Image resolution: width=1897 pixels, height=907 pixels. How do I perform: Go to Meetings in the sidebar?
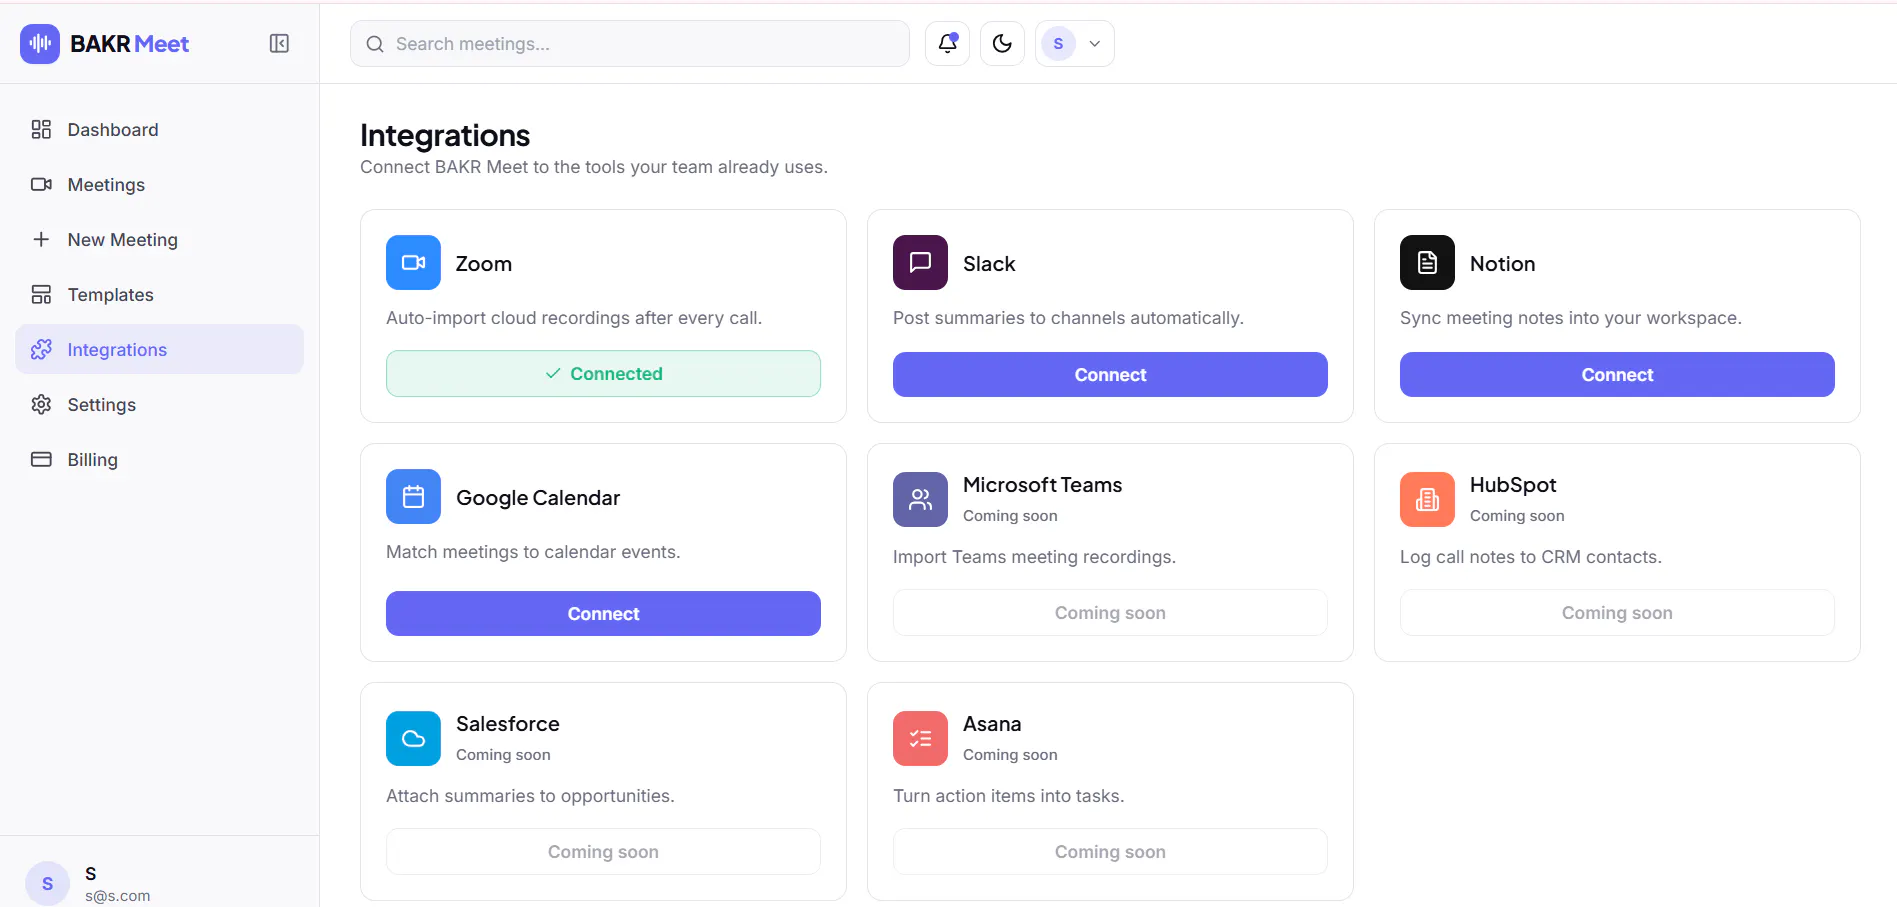pos(160,184)
